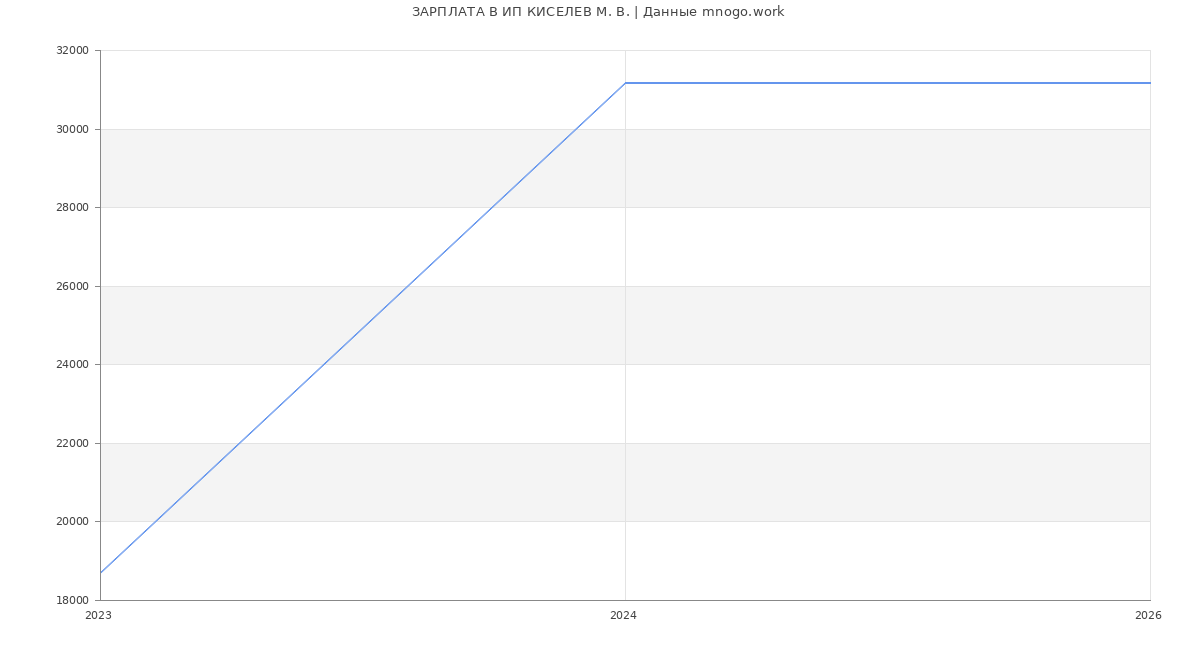Select the 20000 y-axis label
The image size is (1200, 650).
[72, 522]
